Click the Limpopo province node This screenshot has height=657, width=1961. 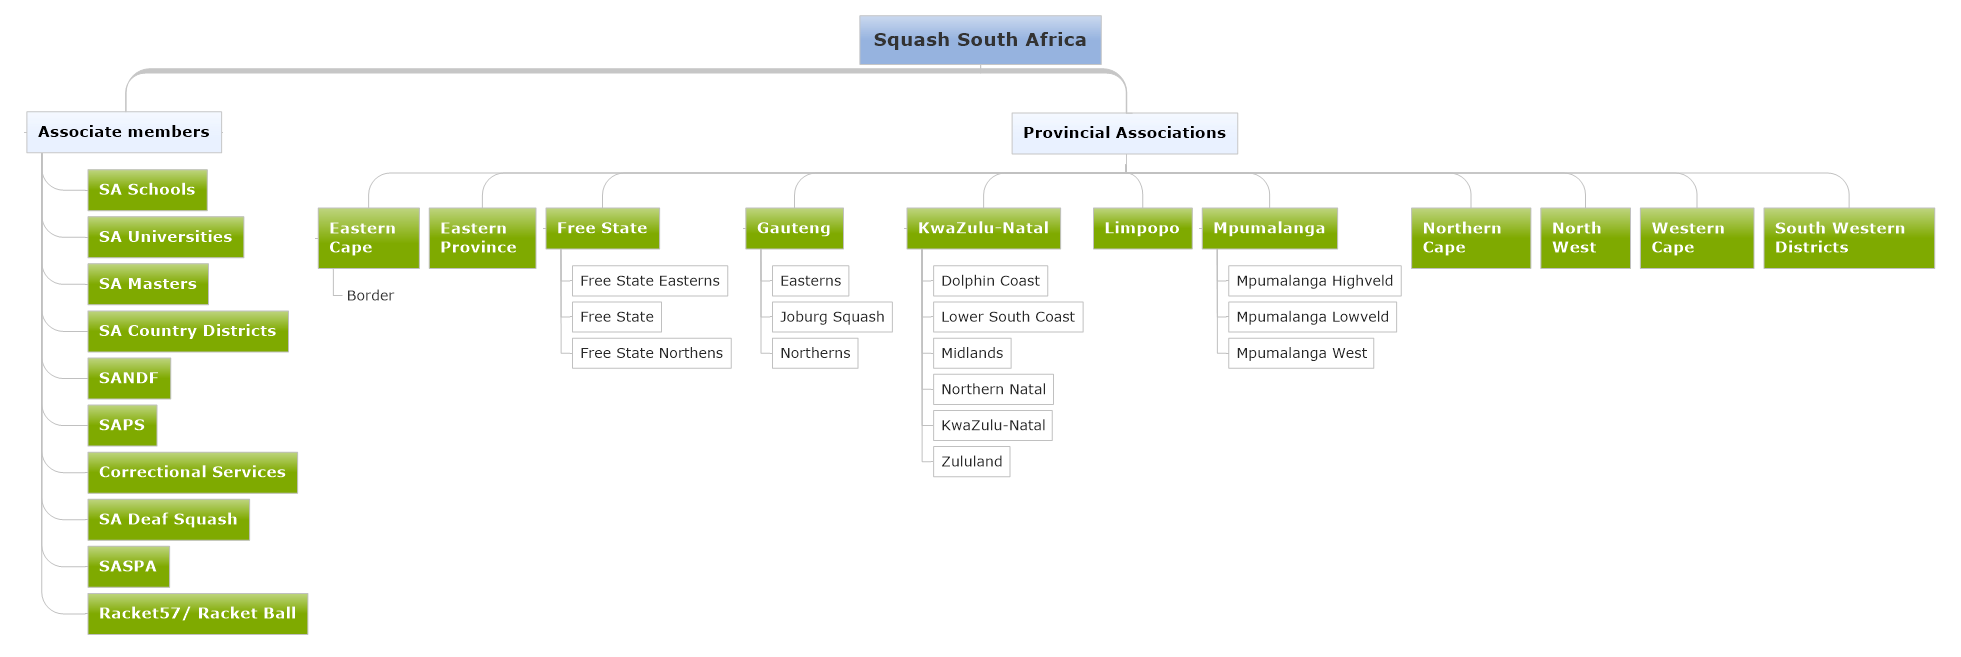click(1142, 228)
